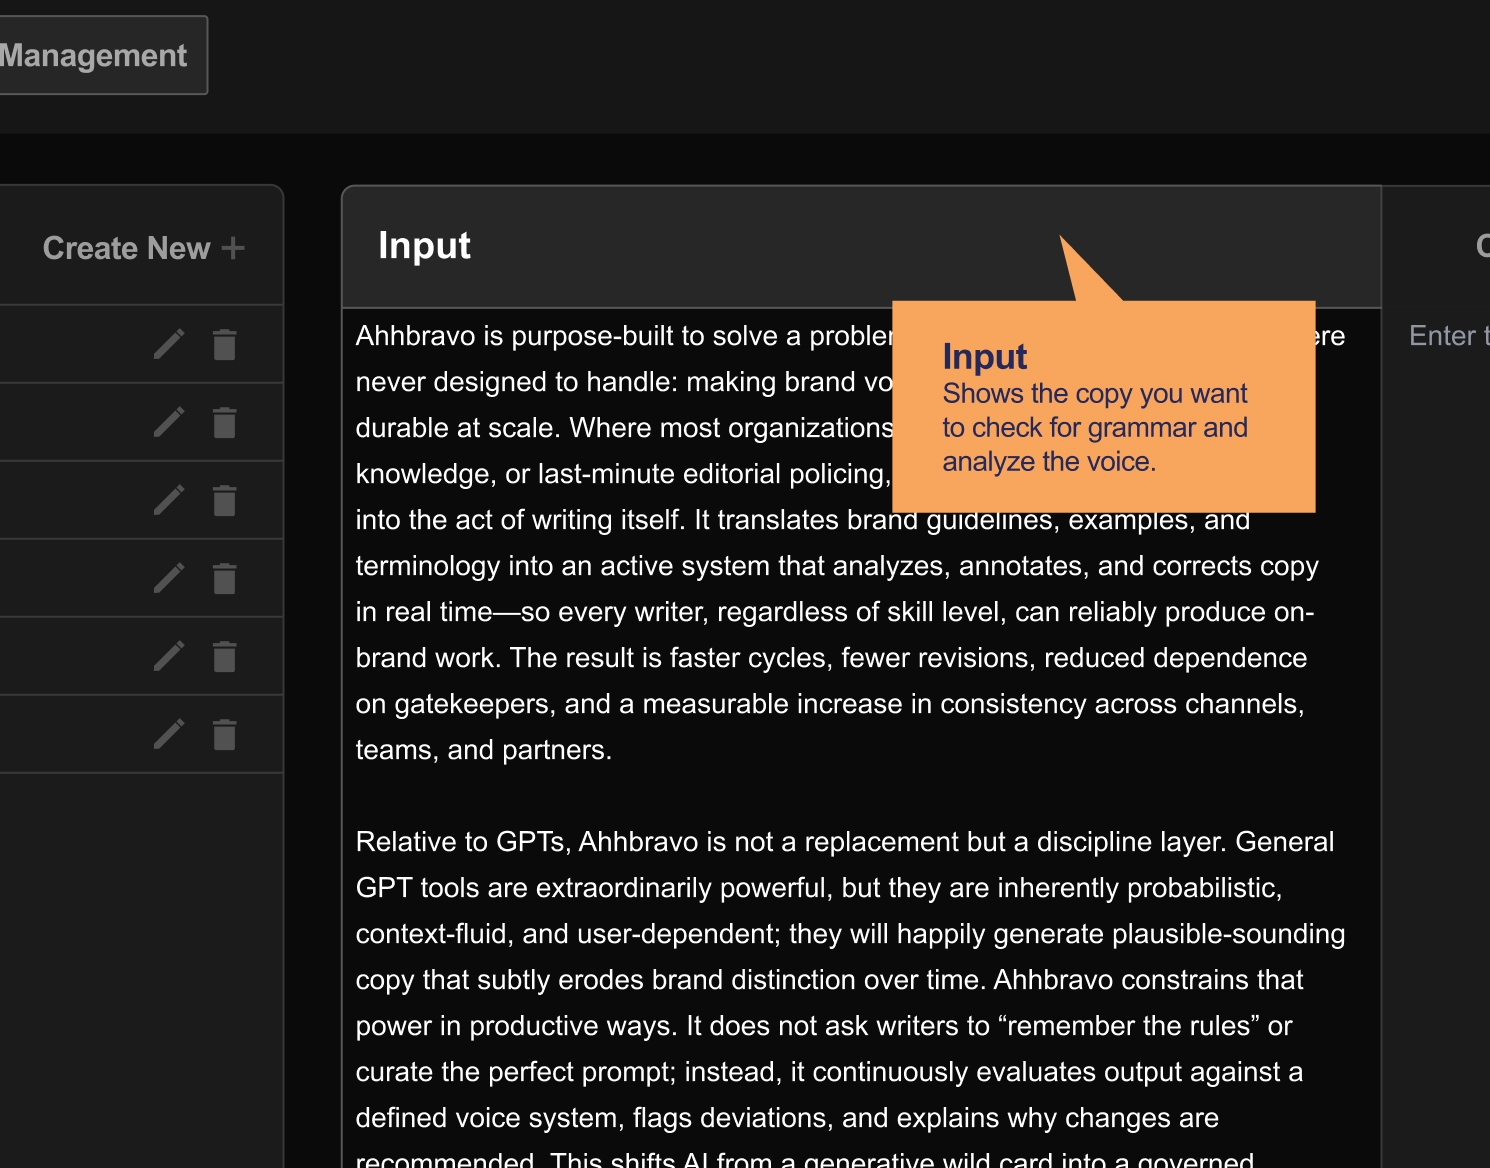Screen dimensions: 1490x1168
Task: Click the white Input panel header title
Action: pyautogui.click(x=424, y=246)
